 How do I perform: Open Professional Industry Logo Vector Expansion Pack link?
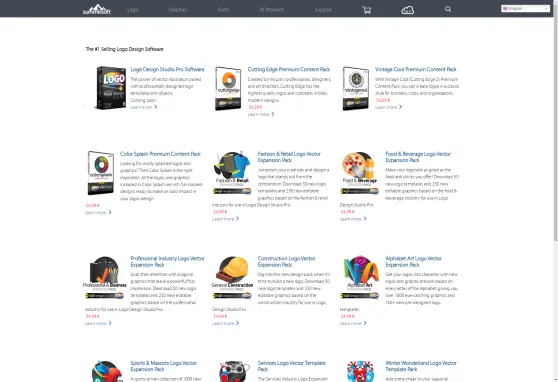tap(167, 262)
